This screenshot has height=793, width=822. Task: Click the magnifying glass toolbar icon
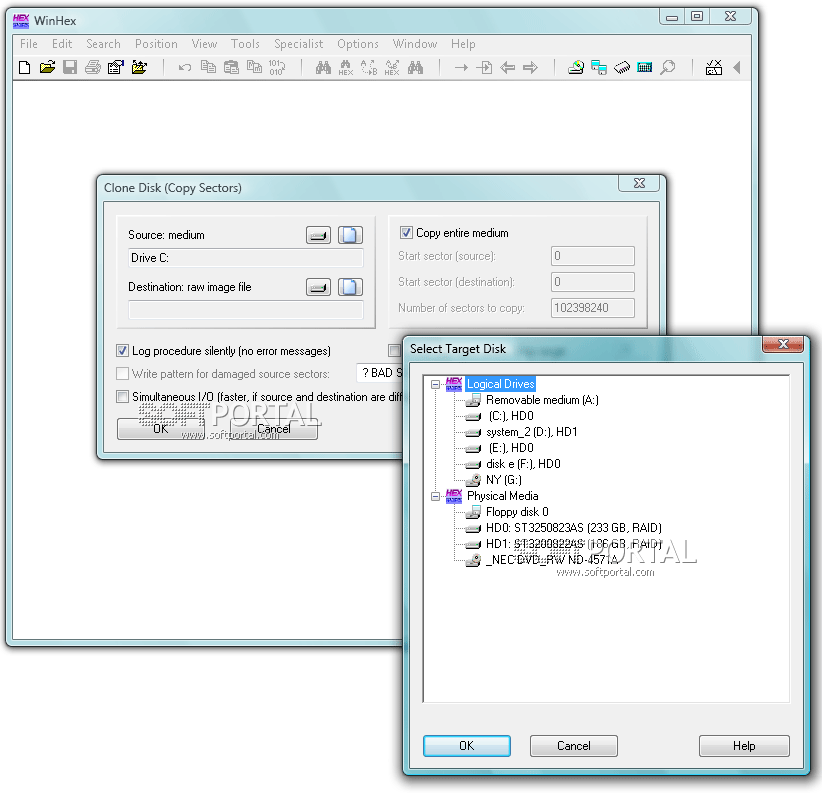point(667,68)
